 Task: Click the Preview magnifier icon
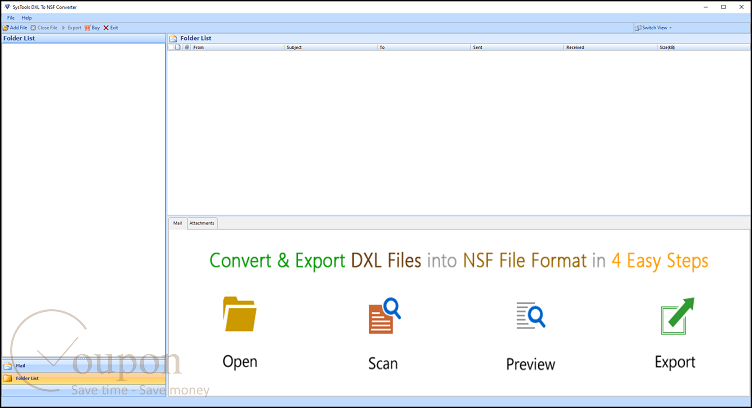[x=530, y=315]
